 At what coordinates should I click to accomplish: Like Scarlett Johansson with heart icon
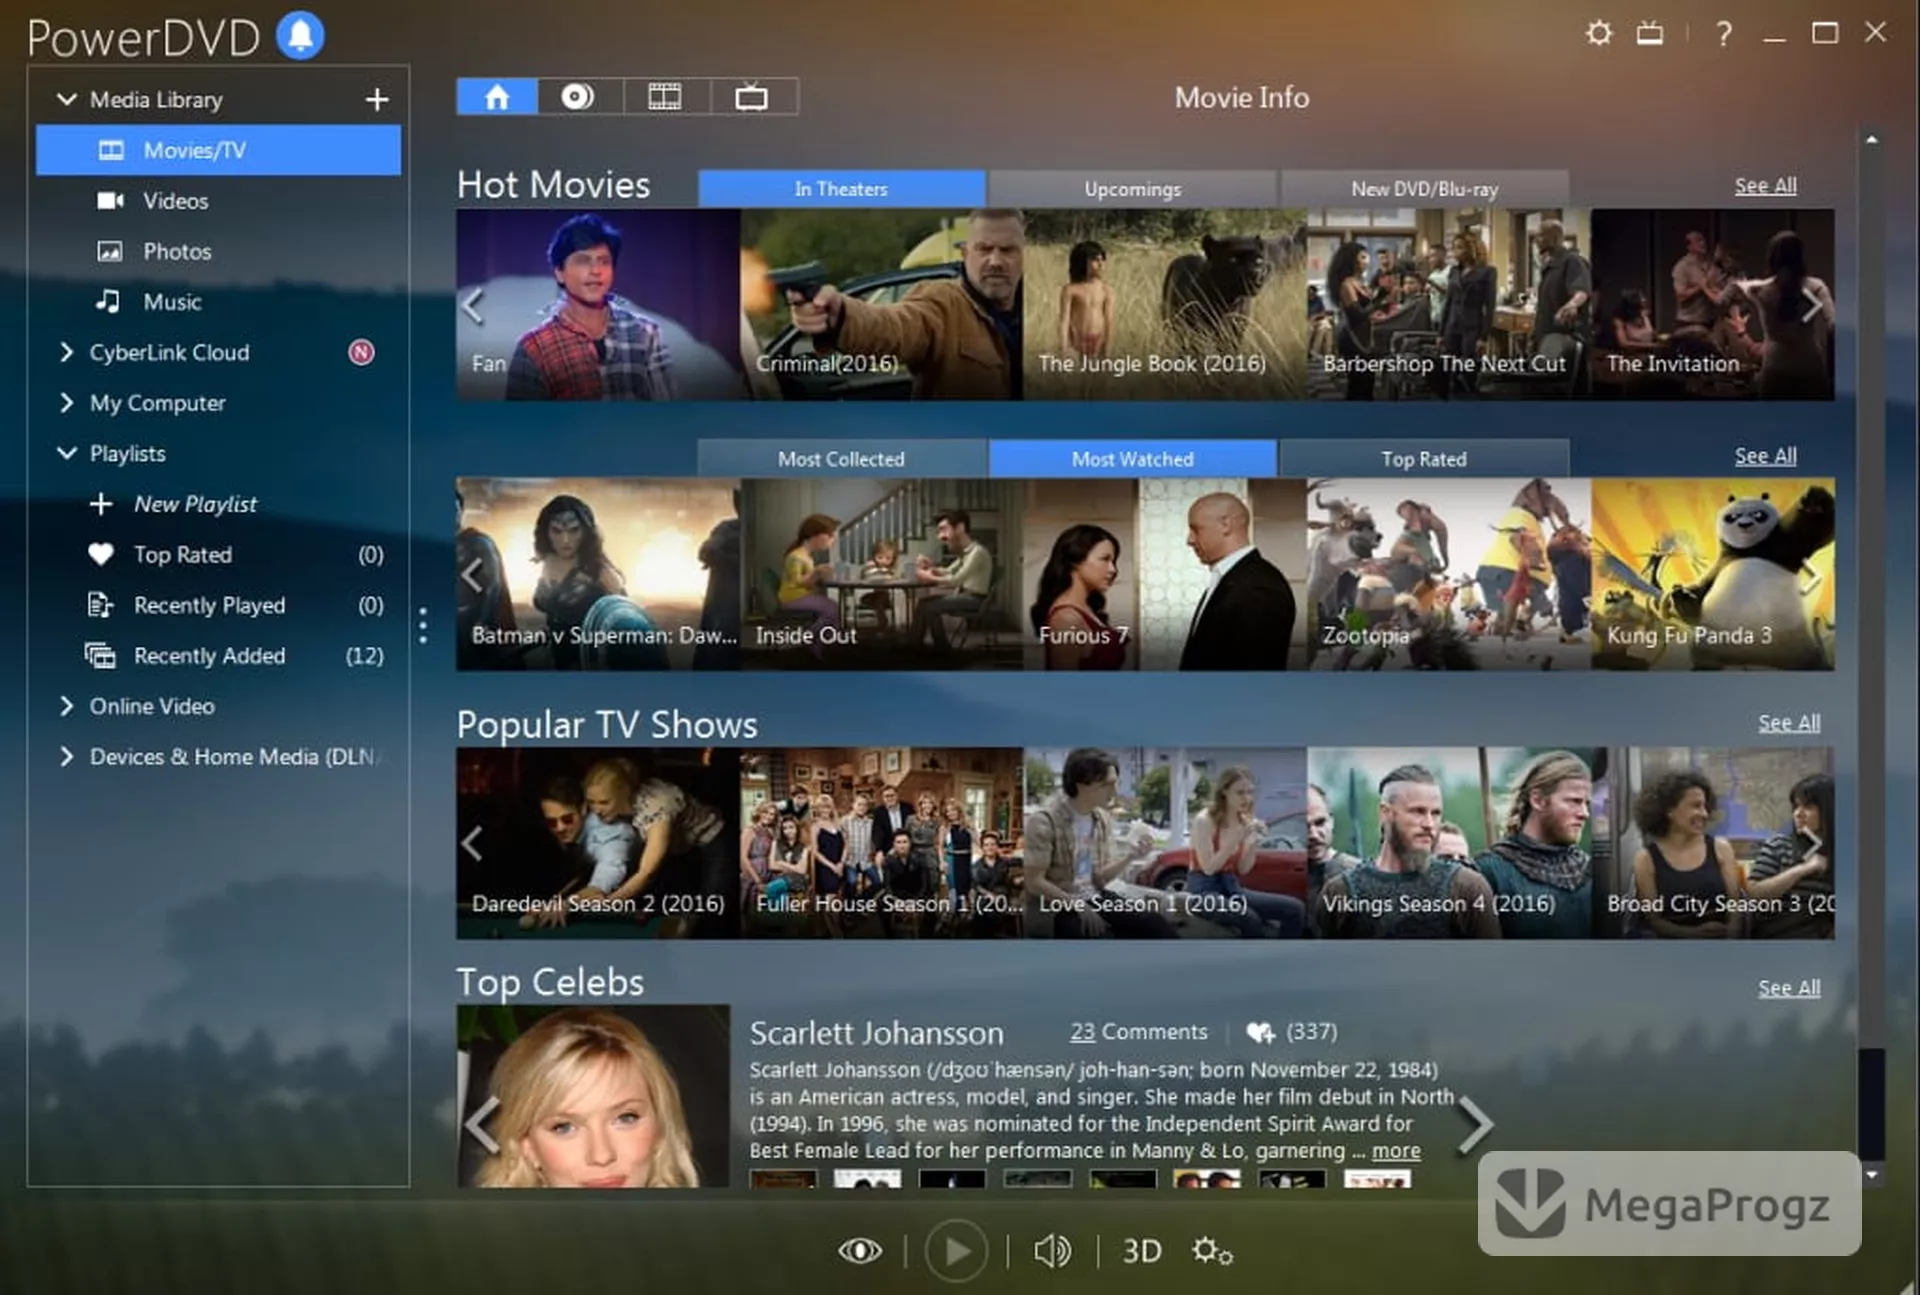click(x=1260, y=1032)
